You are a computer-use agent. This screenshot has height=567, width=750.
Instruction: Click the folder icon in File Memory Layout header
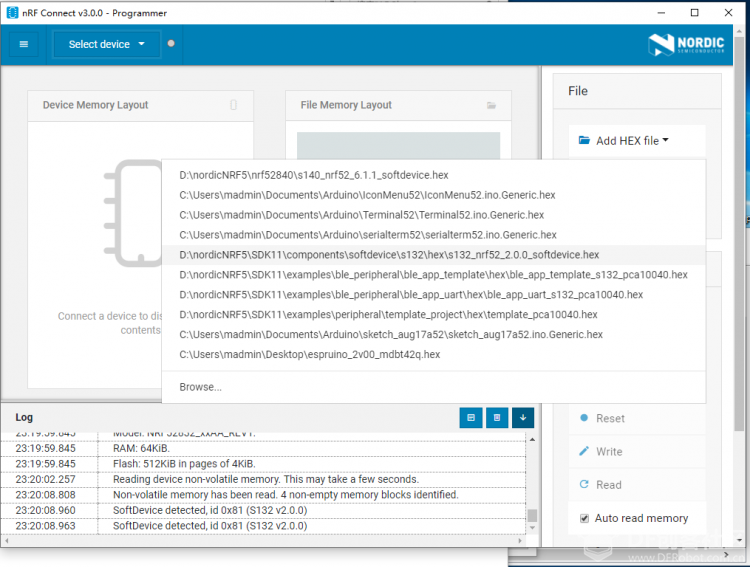click(x=491, y=105)
